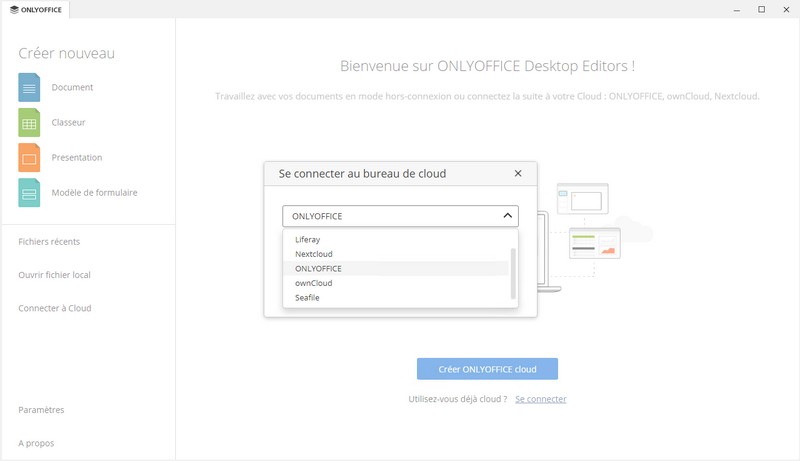Image resolution: width=800 pixels, height=461 pixels.
Task: Open Ouvrir fichier local
Action: [x=54, y=275]
